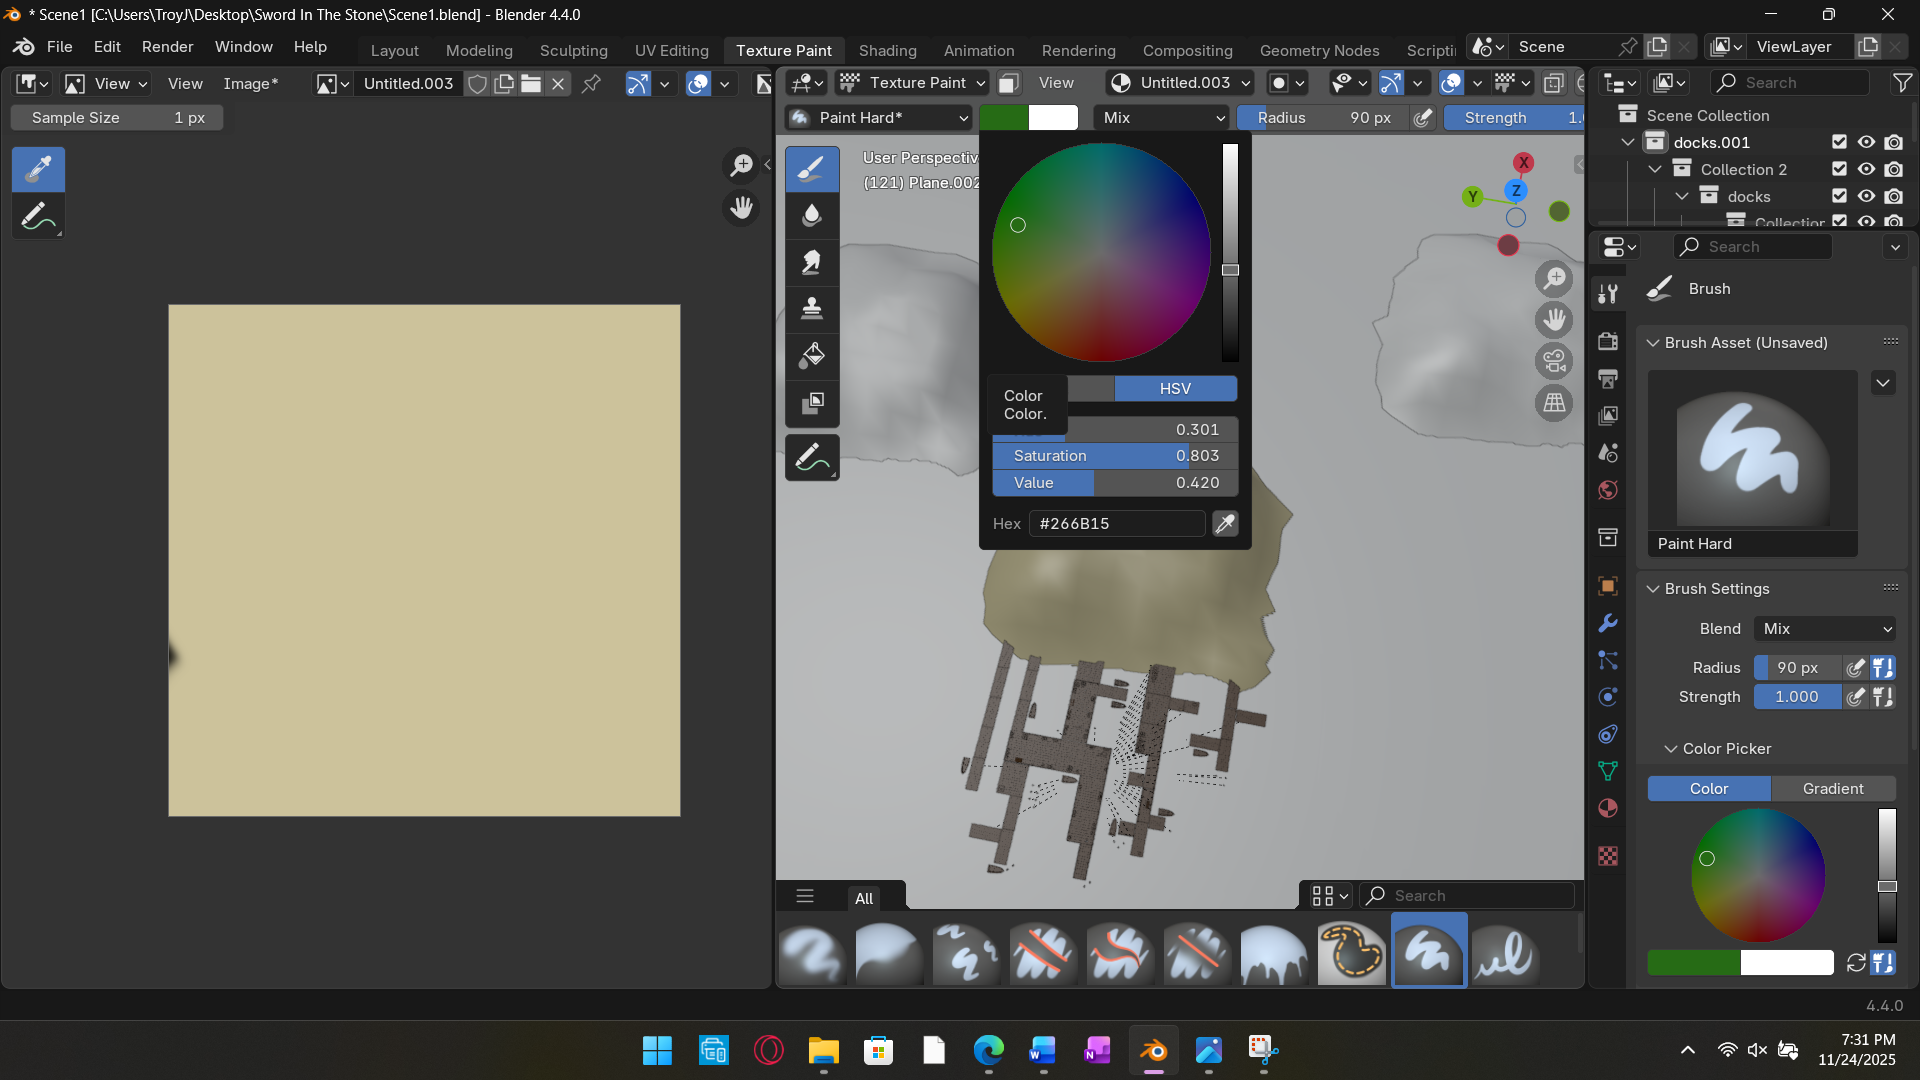Toggle exclude checkbox for Collection 2
Viewport: 1920px width, 1080px height.
[1839, 169]
